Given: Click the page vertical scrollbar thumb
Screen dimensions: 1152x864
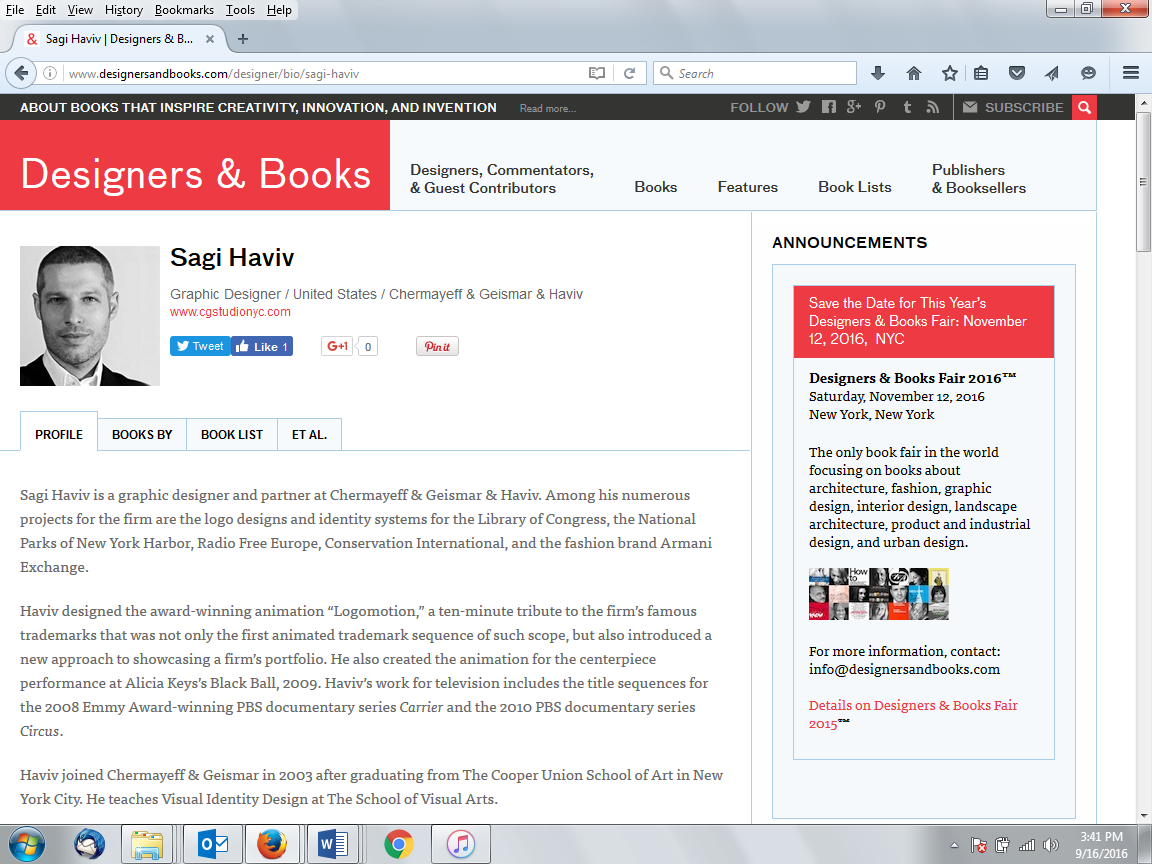Looking at the screenshot, I should [x=1143, y=181].
